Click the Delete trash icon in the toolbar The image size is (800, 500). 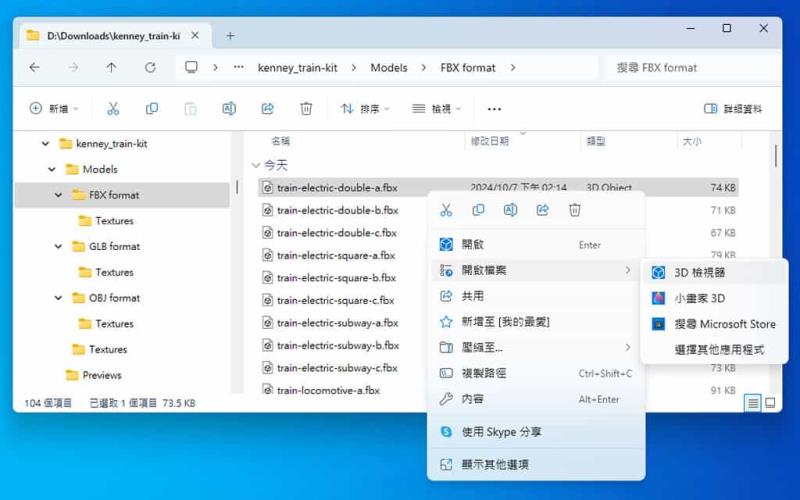[306, 109]
